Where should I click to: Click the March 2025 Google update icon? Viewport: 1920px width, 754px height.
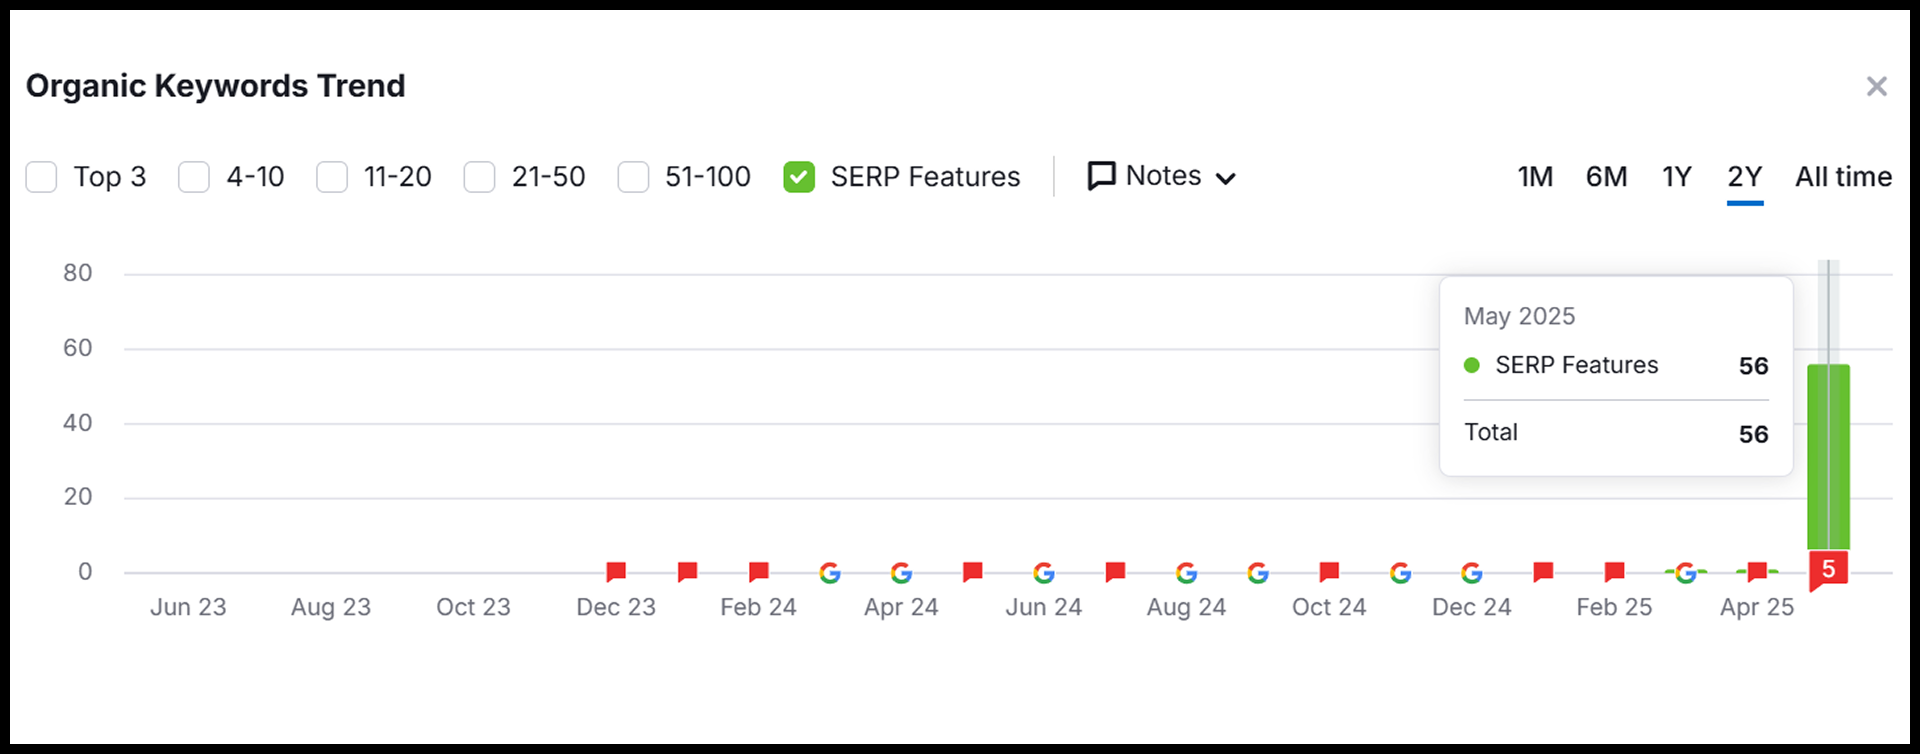[x=1686, y=573]
